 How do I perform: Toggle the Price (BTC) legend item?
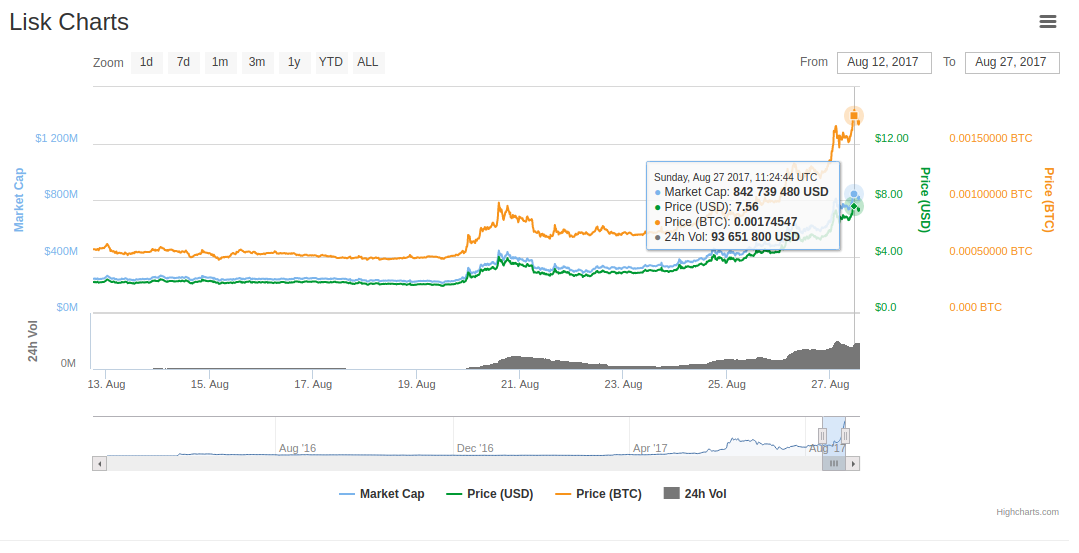[x=599, y=494]
